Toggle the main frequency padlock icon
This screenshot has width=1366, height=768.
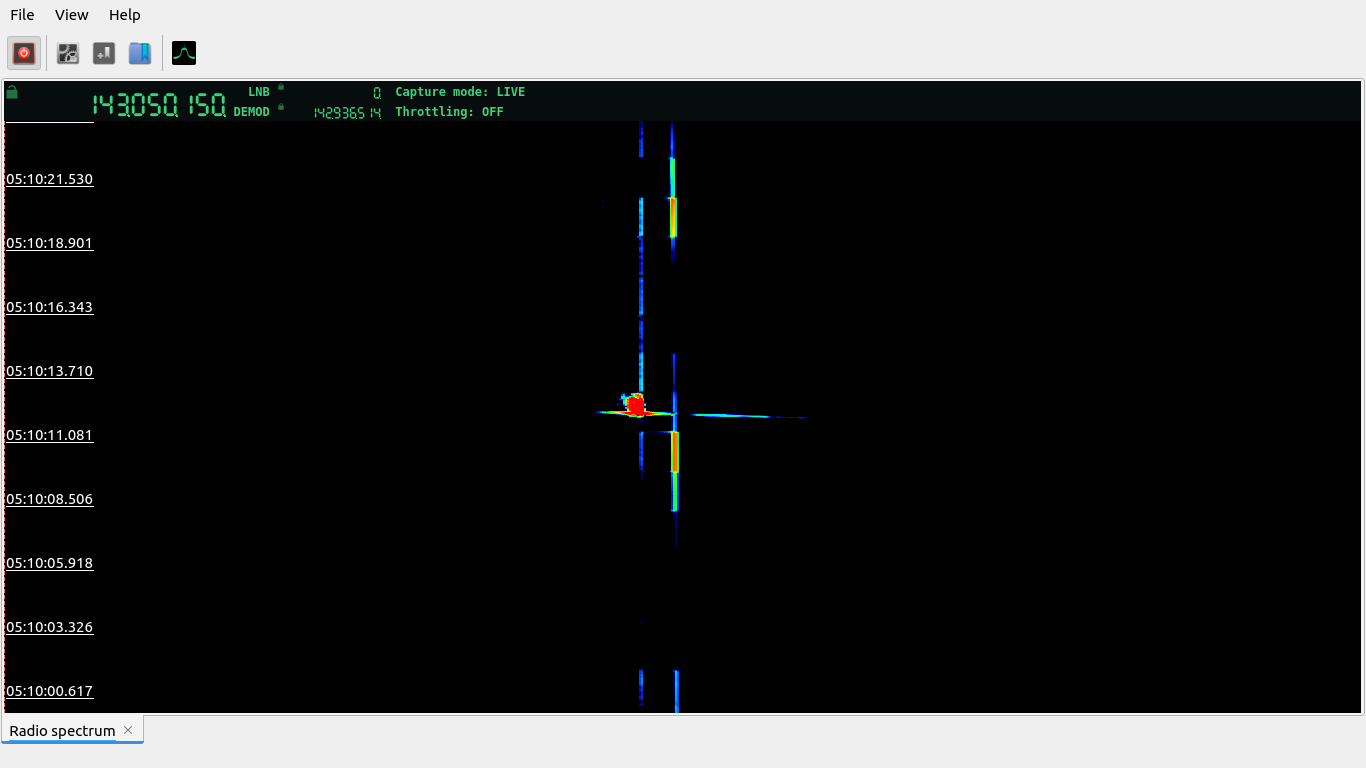coord(12,92)
